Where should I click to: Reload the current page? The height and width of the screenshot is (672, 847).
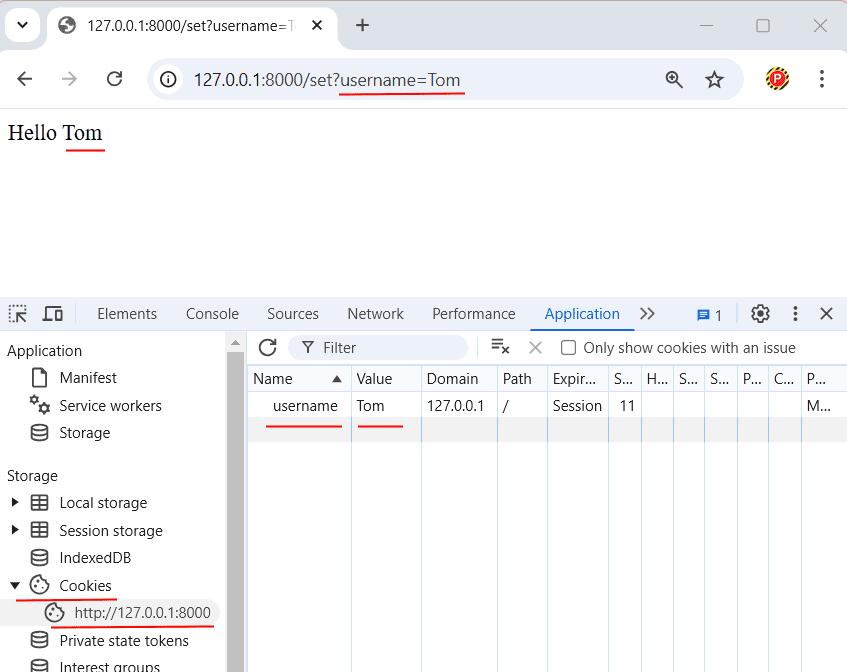click(x=115, y=79)
